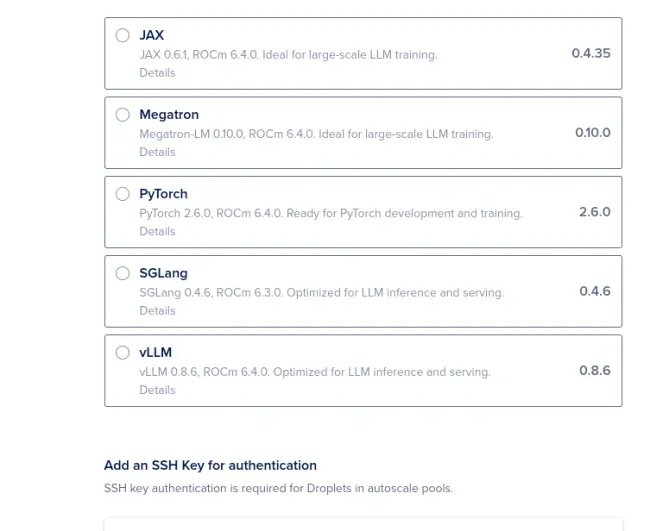Click the SSH key box below authentication heading
Image resolution: width=650 pixels, height=531 pixels.
(363, 524)
